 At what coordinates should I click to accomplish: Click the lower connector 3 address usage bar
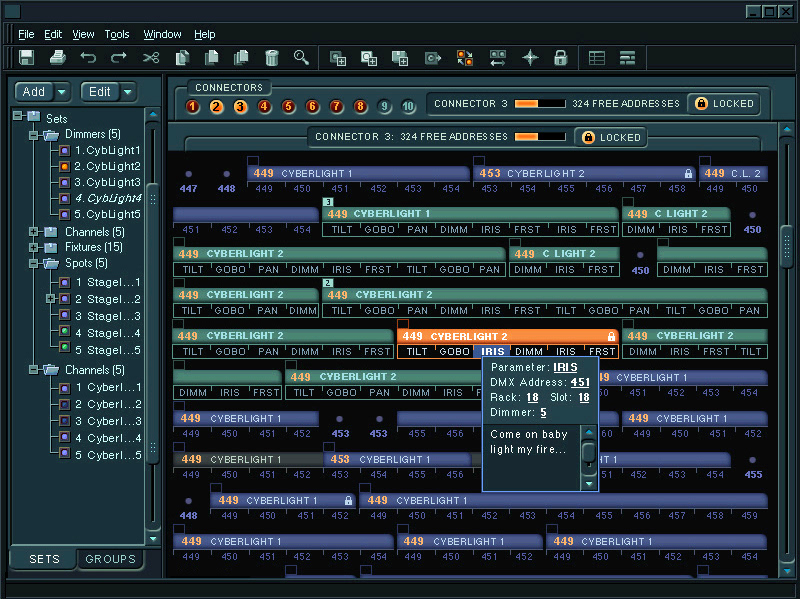(540, 137)
